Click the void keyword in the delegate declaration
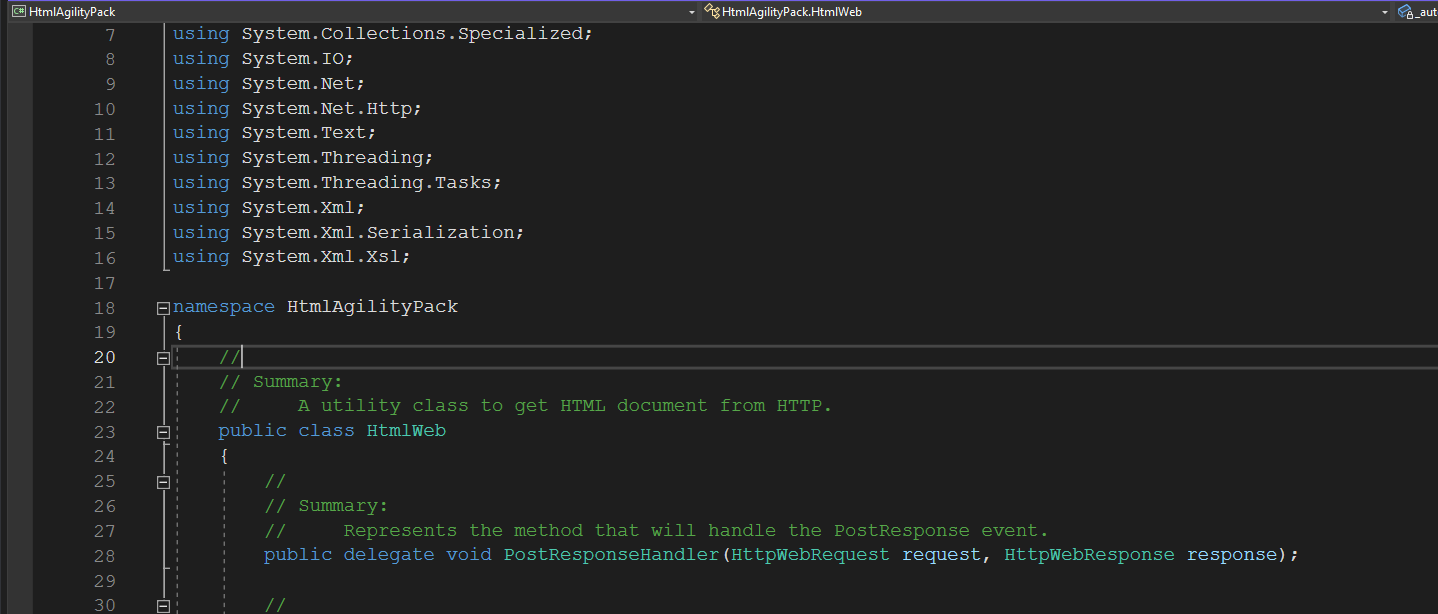1438x614 pixels. (469, 555)
